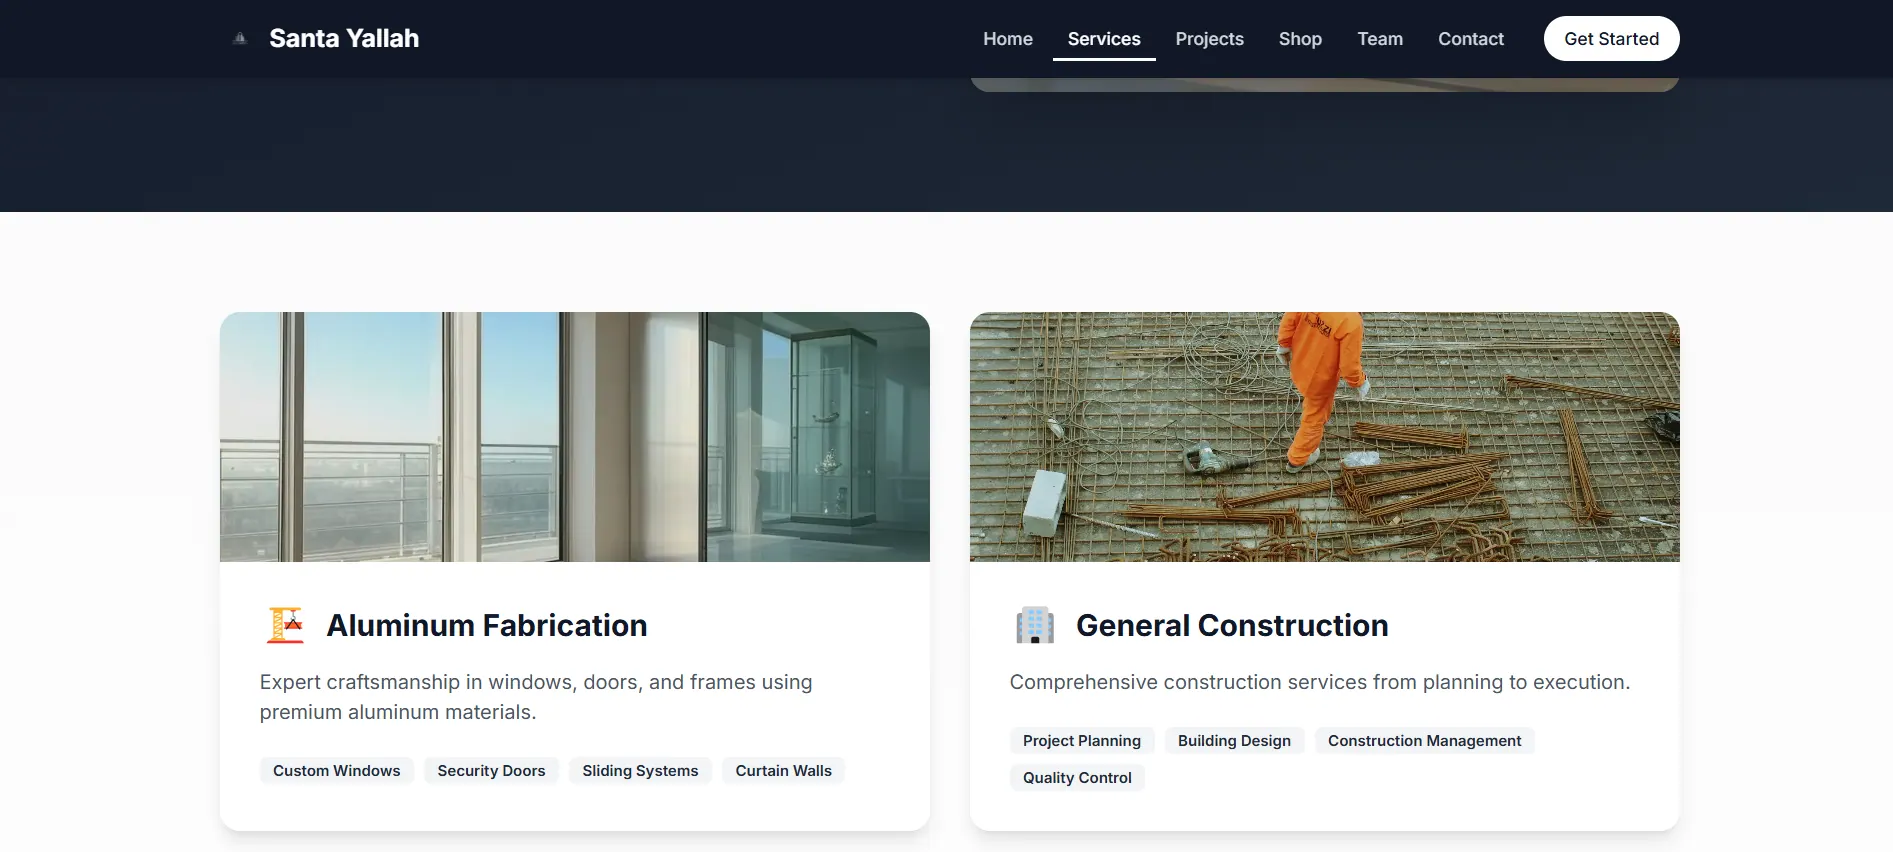The height and width of the screenshot is (852, 1893).
Task: Click the Project Planning tag
Action: click(x=1082, y=741)
